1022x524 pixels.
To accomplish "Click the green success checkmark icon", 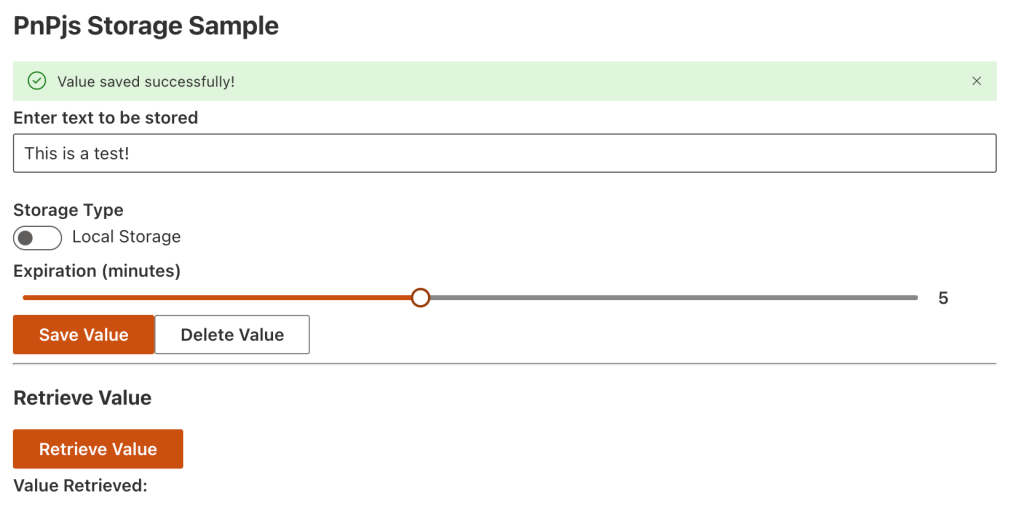I will click(37, 81).
